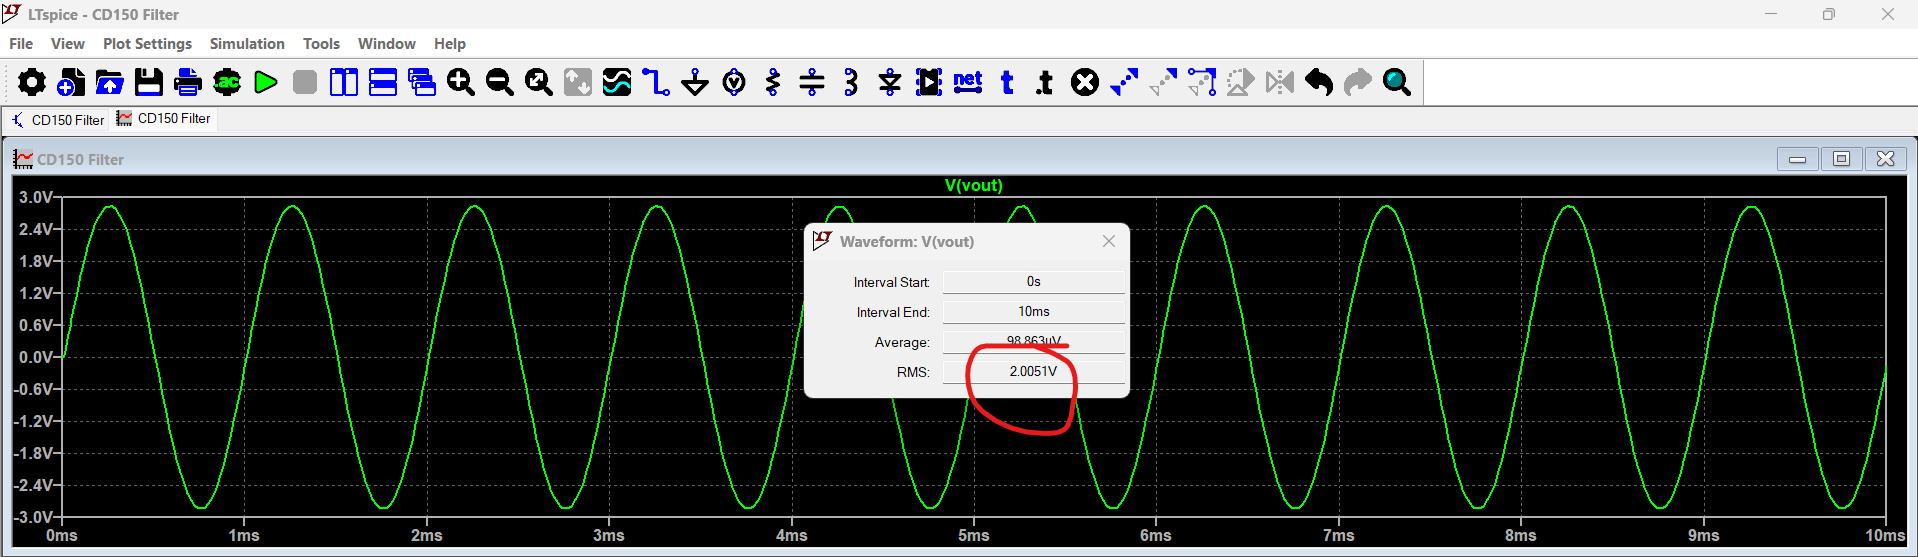This screenshot has height=557, width=1918.
Task: Select the Duplicate tool
Action: click(x=1124, y=82)
